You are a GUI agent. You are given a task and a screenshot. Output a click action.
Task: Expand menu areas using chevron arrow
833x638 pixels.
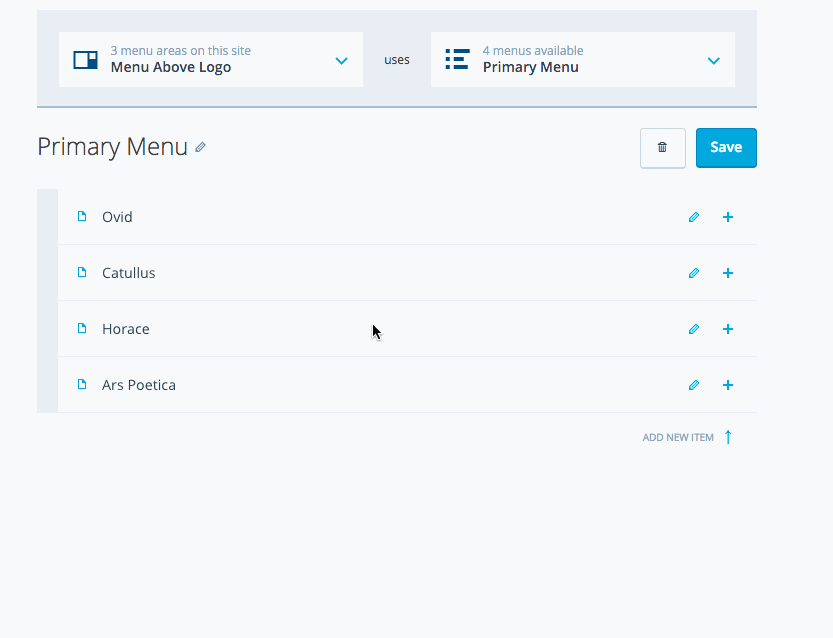click(x=342, y=61)
